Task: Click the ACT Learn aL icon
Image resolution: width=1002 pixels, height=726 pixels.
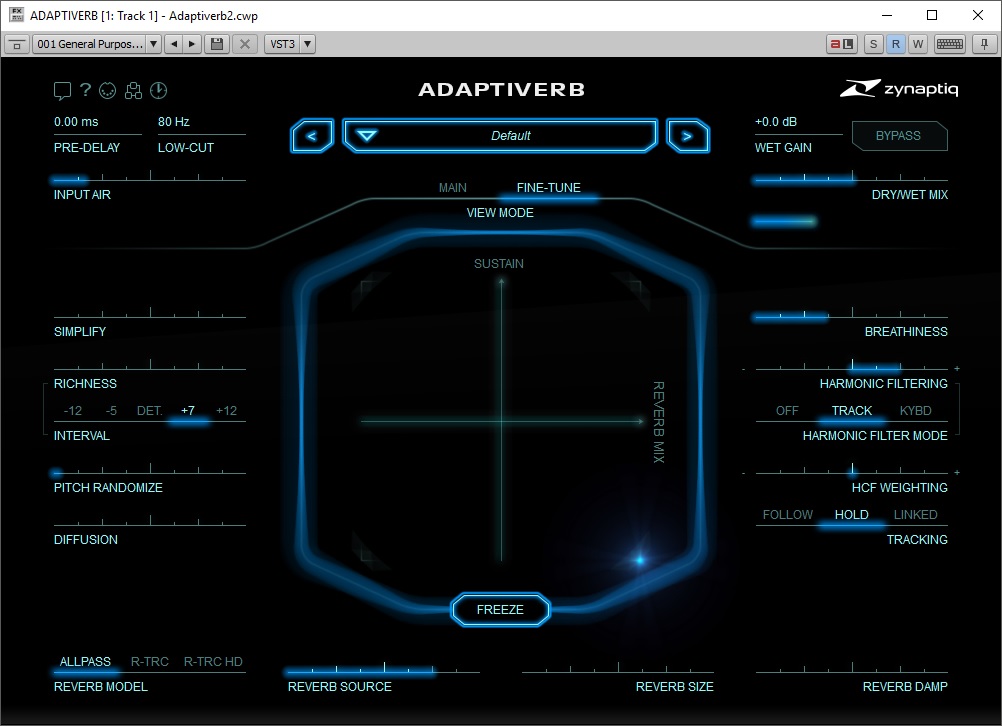Action: (842, 44)
